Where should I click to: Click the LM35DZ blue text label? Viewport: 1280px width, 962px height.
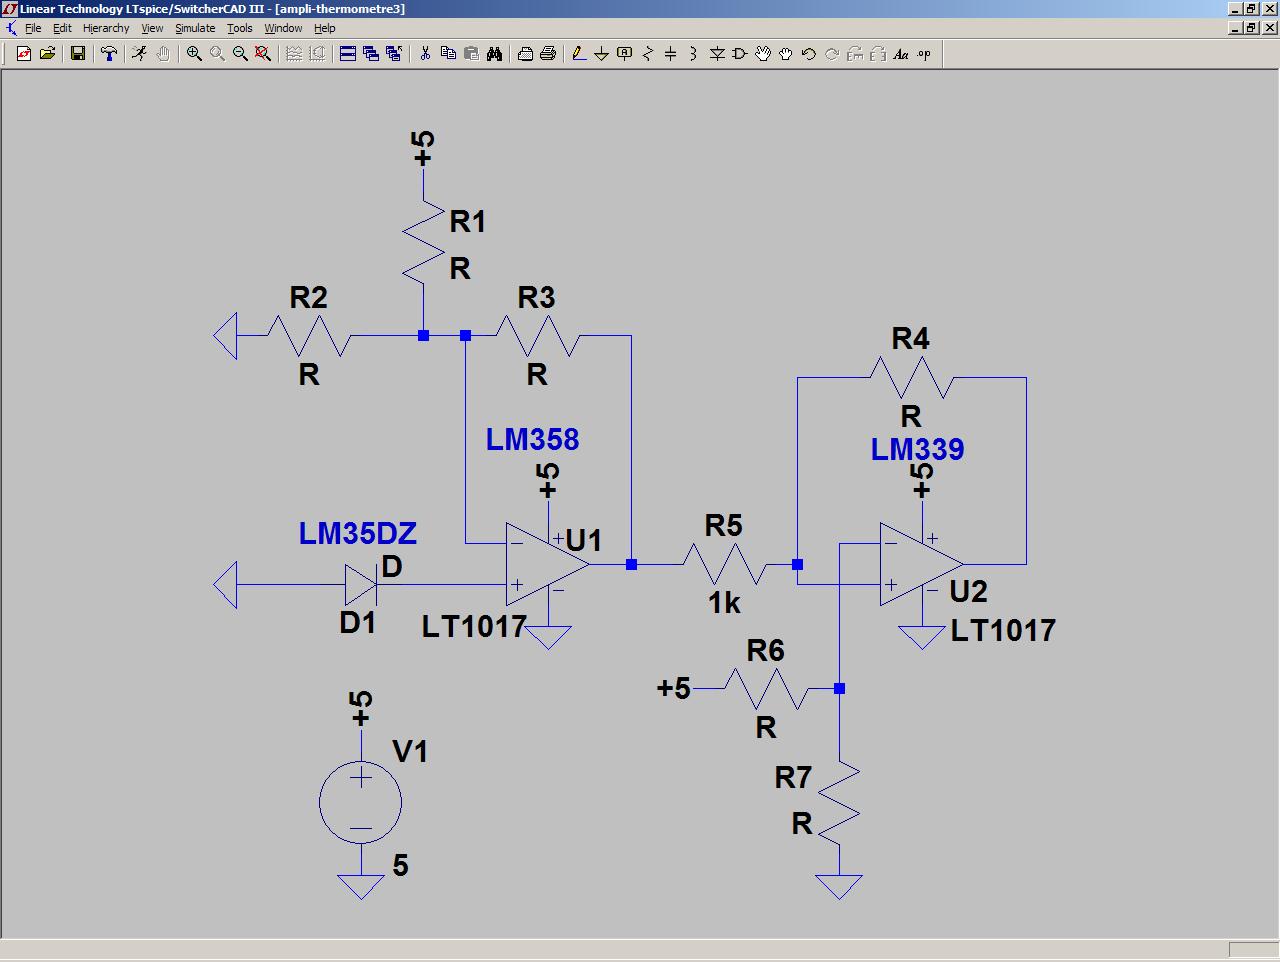pyautogui.click(x=358, y=534)
